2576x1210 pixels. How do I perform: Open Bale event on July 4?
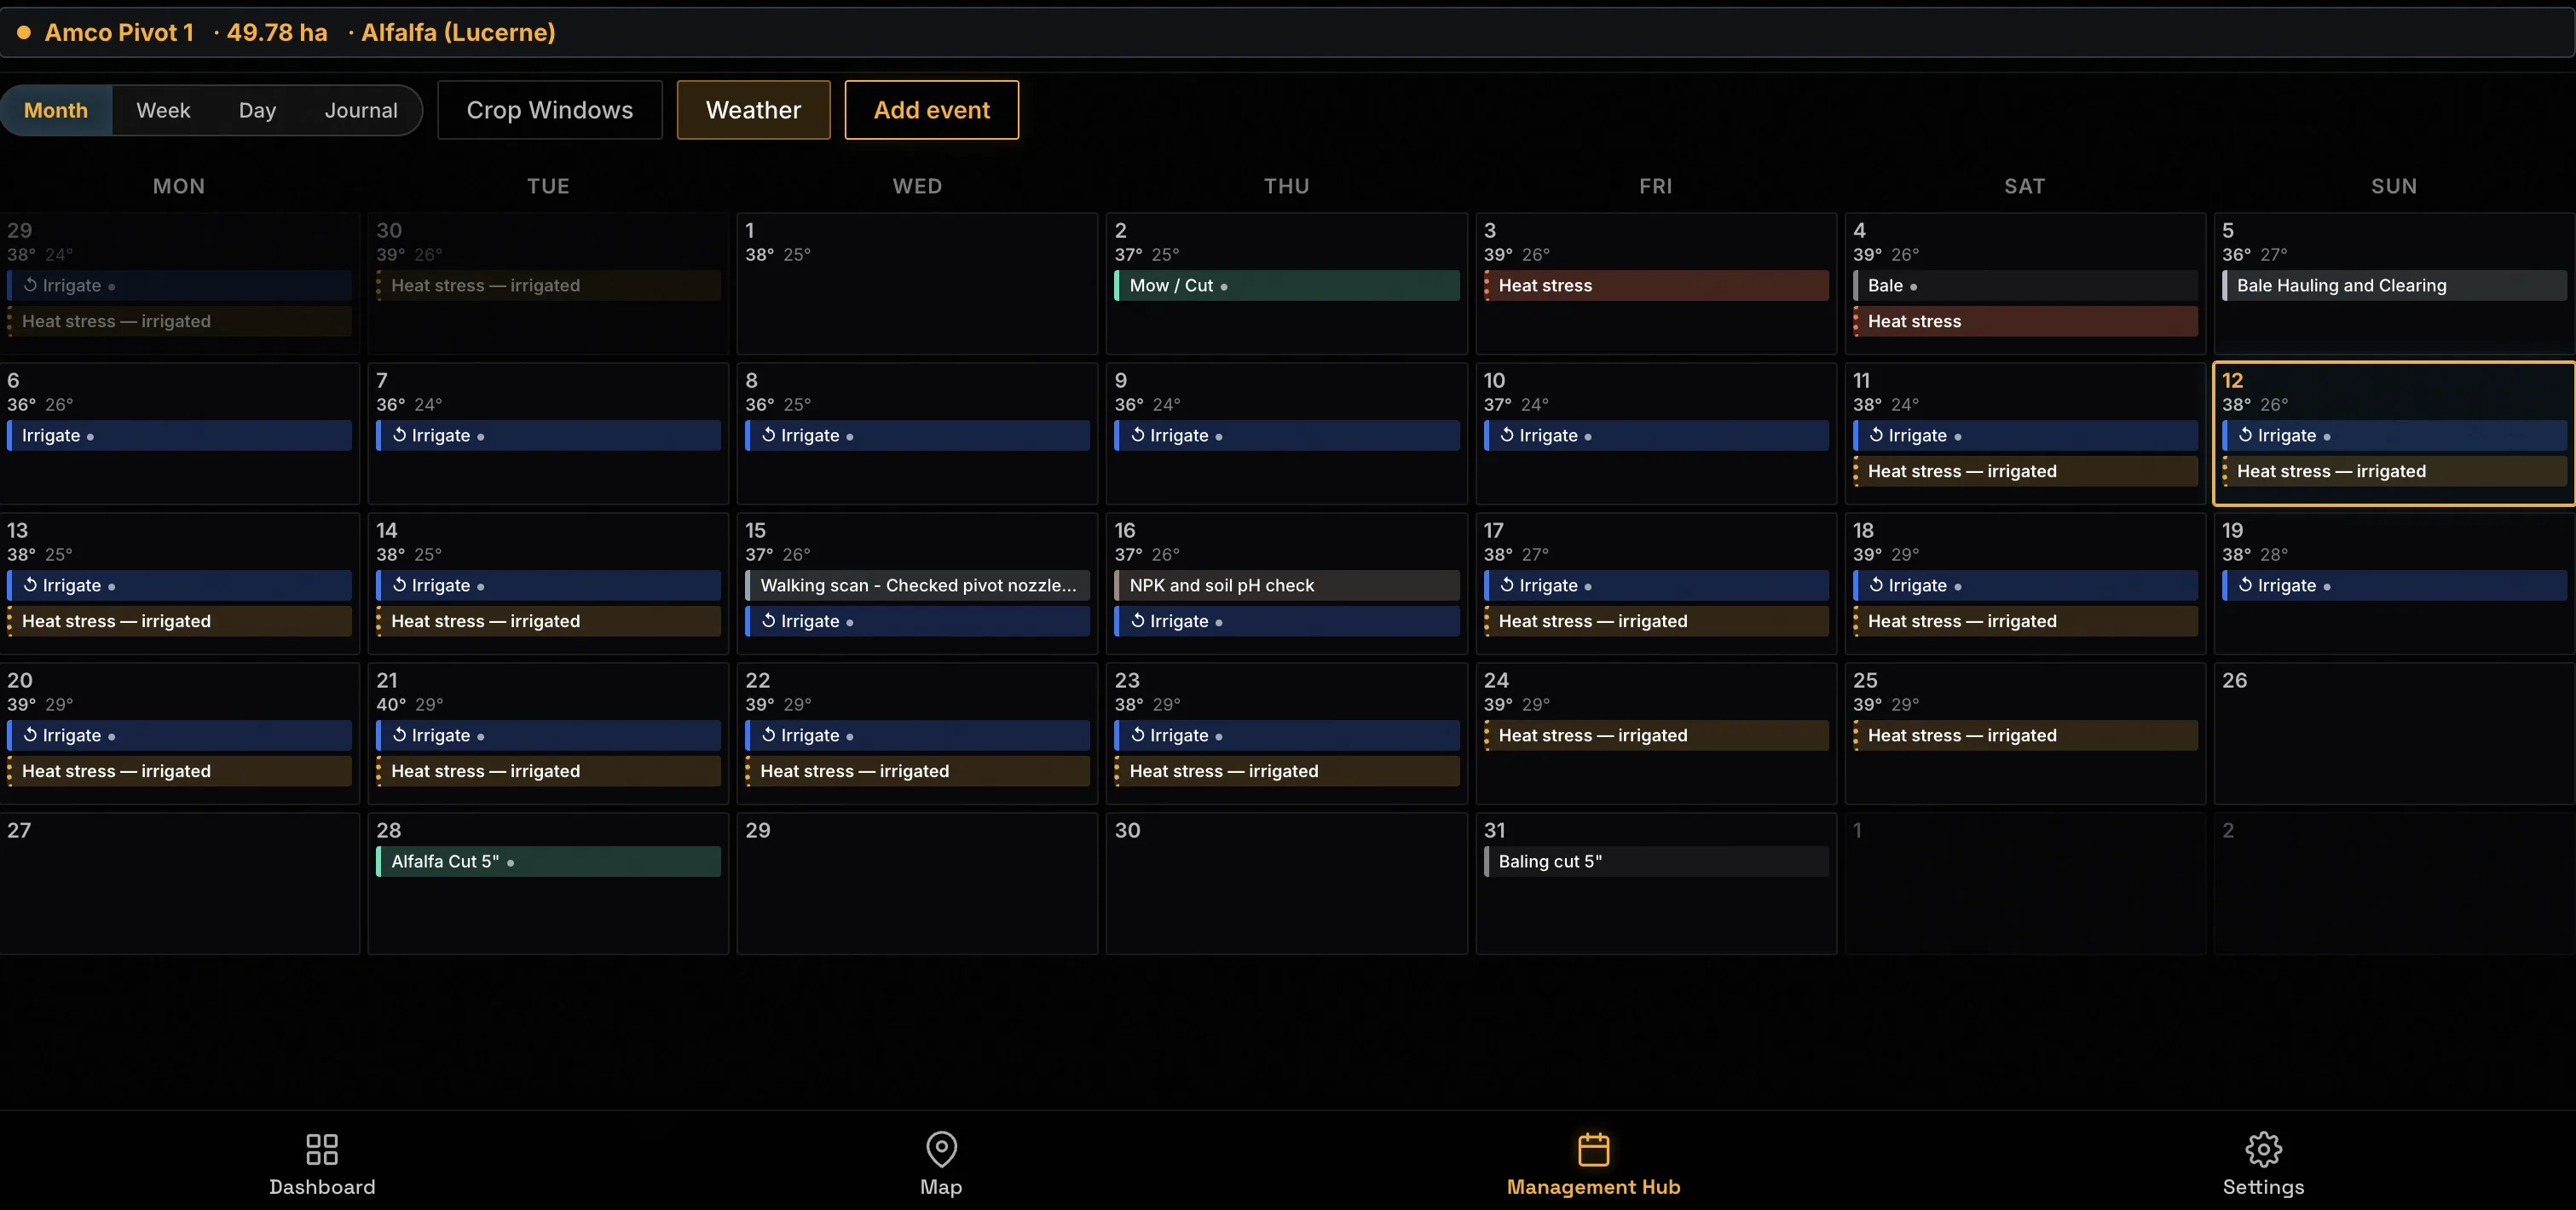[2025, 285]
